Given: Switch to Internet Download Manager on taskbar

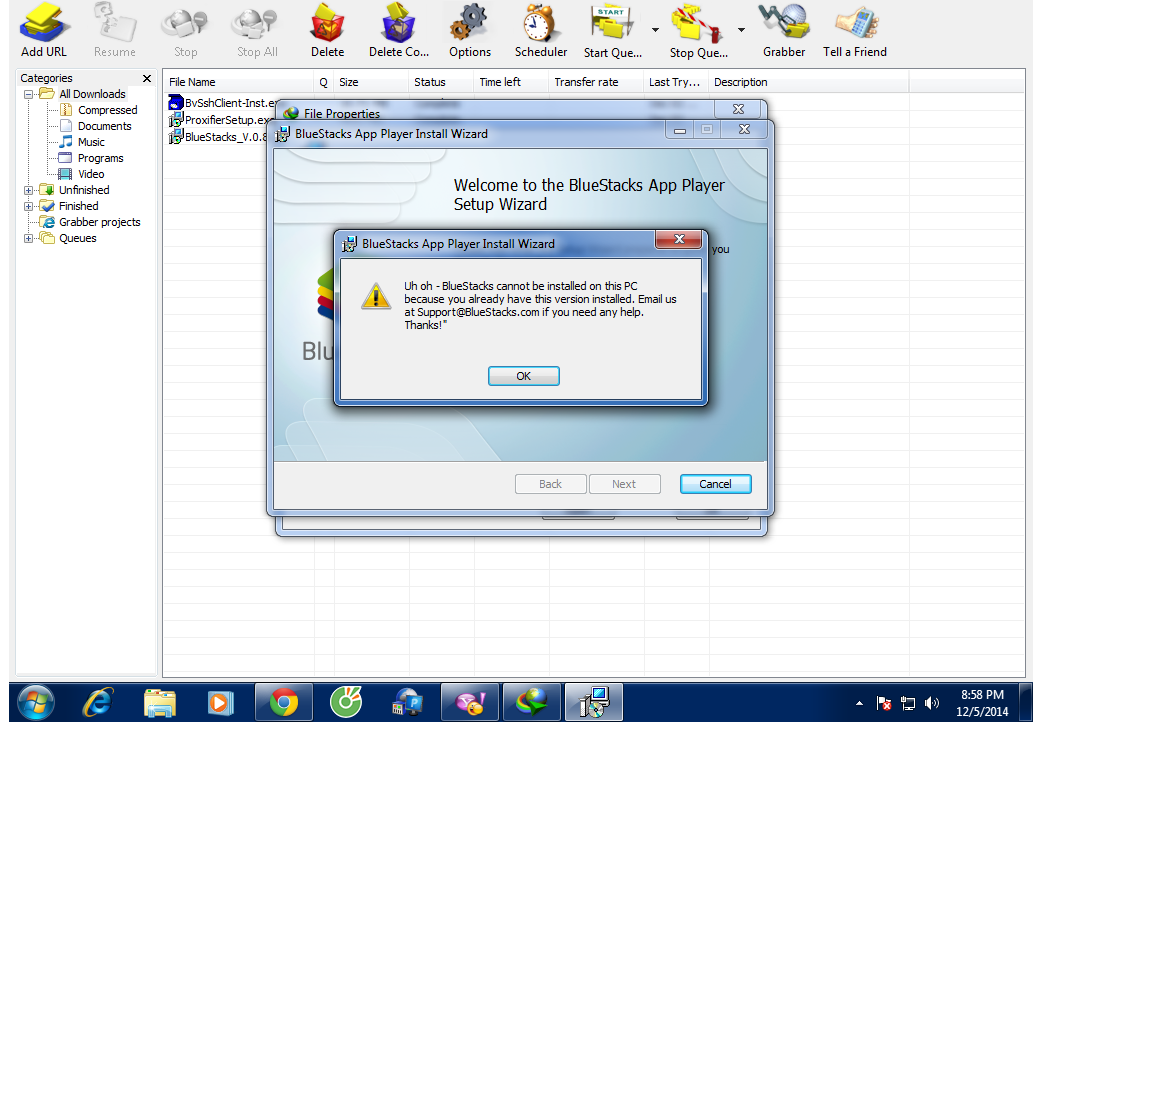Looking at the screenshot, I should 532,702.
